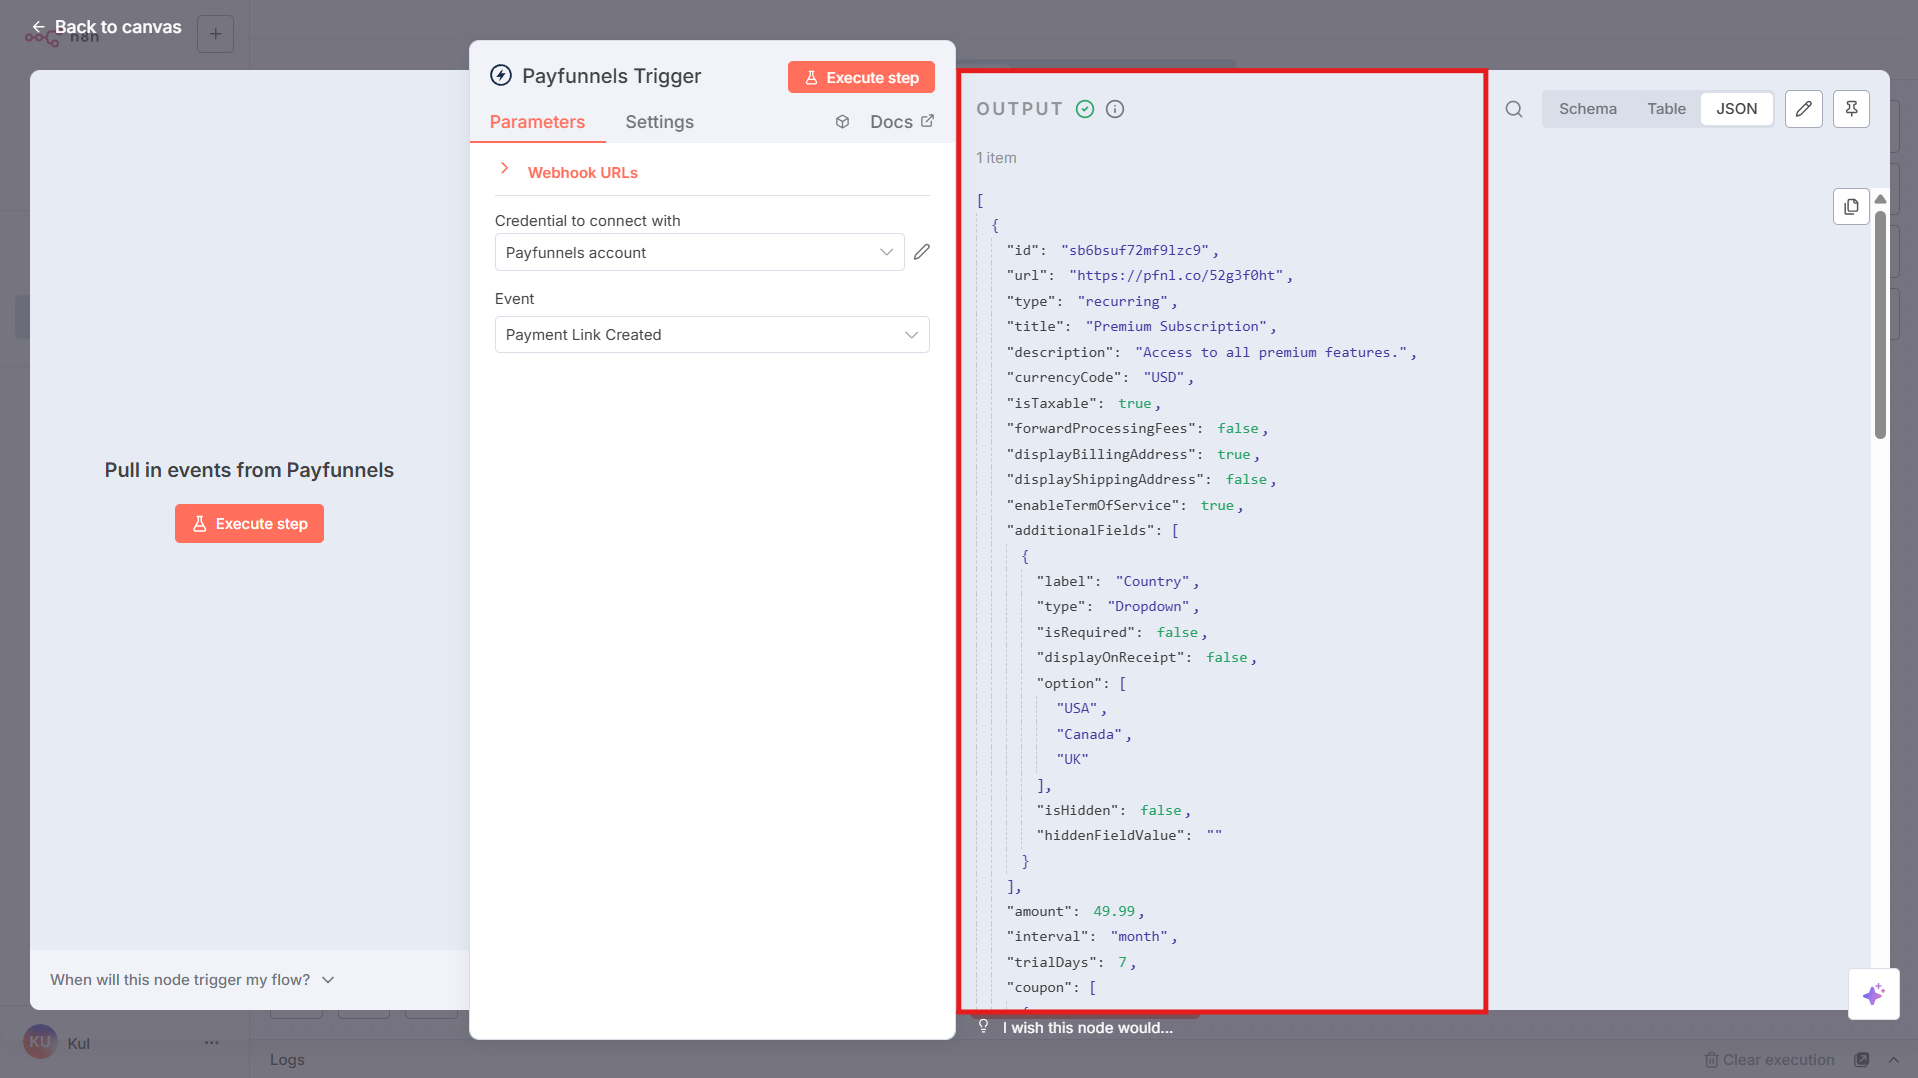Select the "Country" label value
Screen dimensions: 1918x1078
pyautogui.click(x=1152, y=581)
